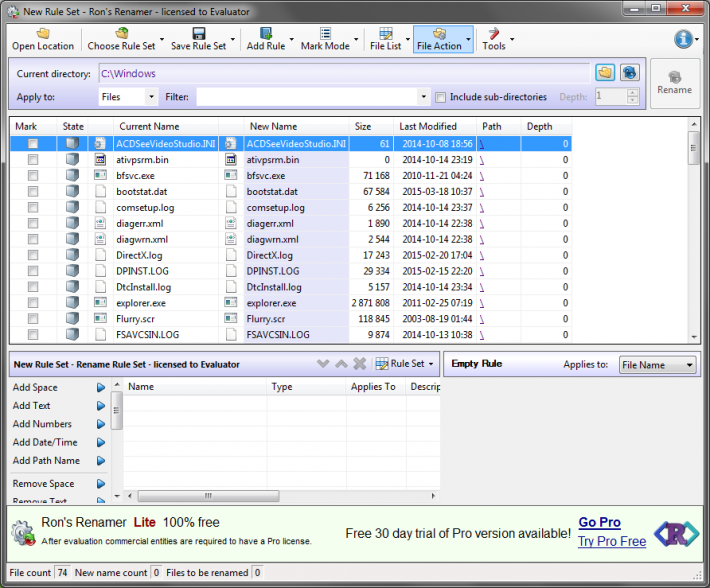The width and height of the screenshot is (710, 588).
Task: Click the rule actions vertical scrollbar thumb
Action: tap(116, 411)
